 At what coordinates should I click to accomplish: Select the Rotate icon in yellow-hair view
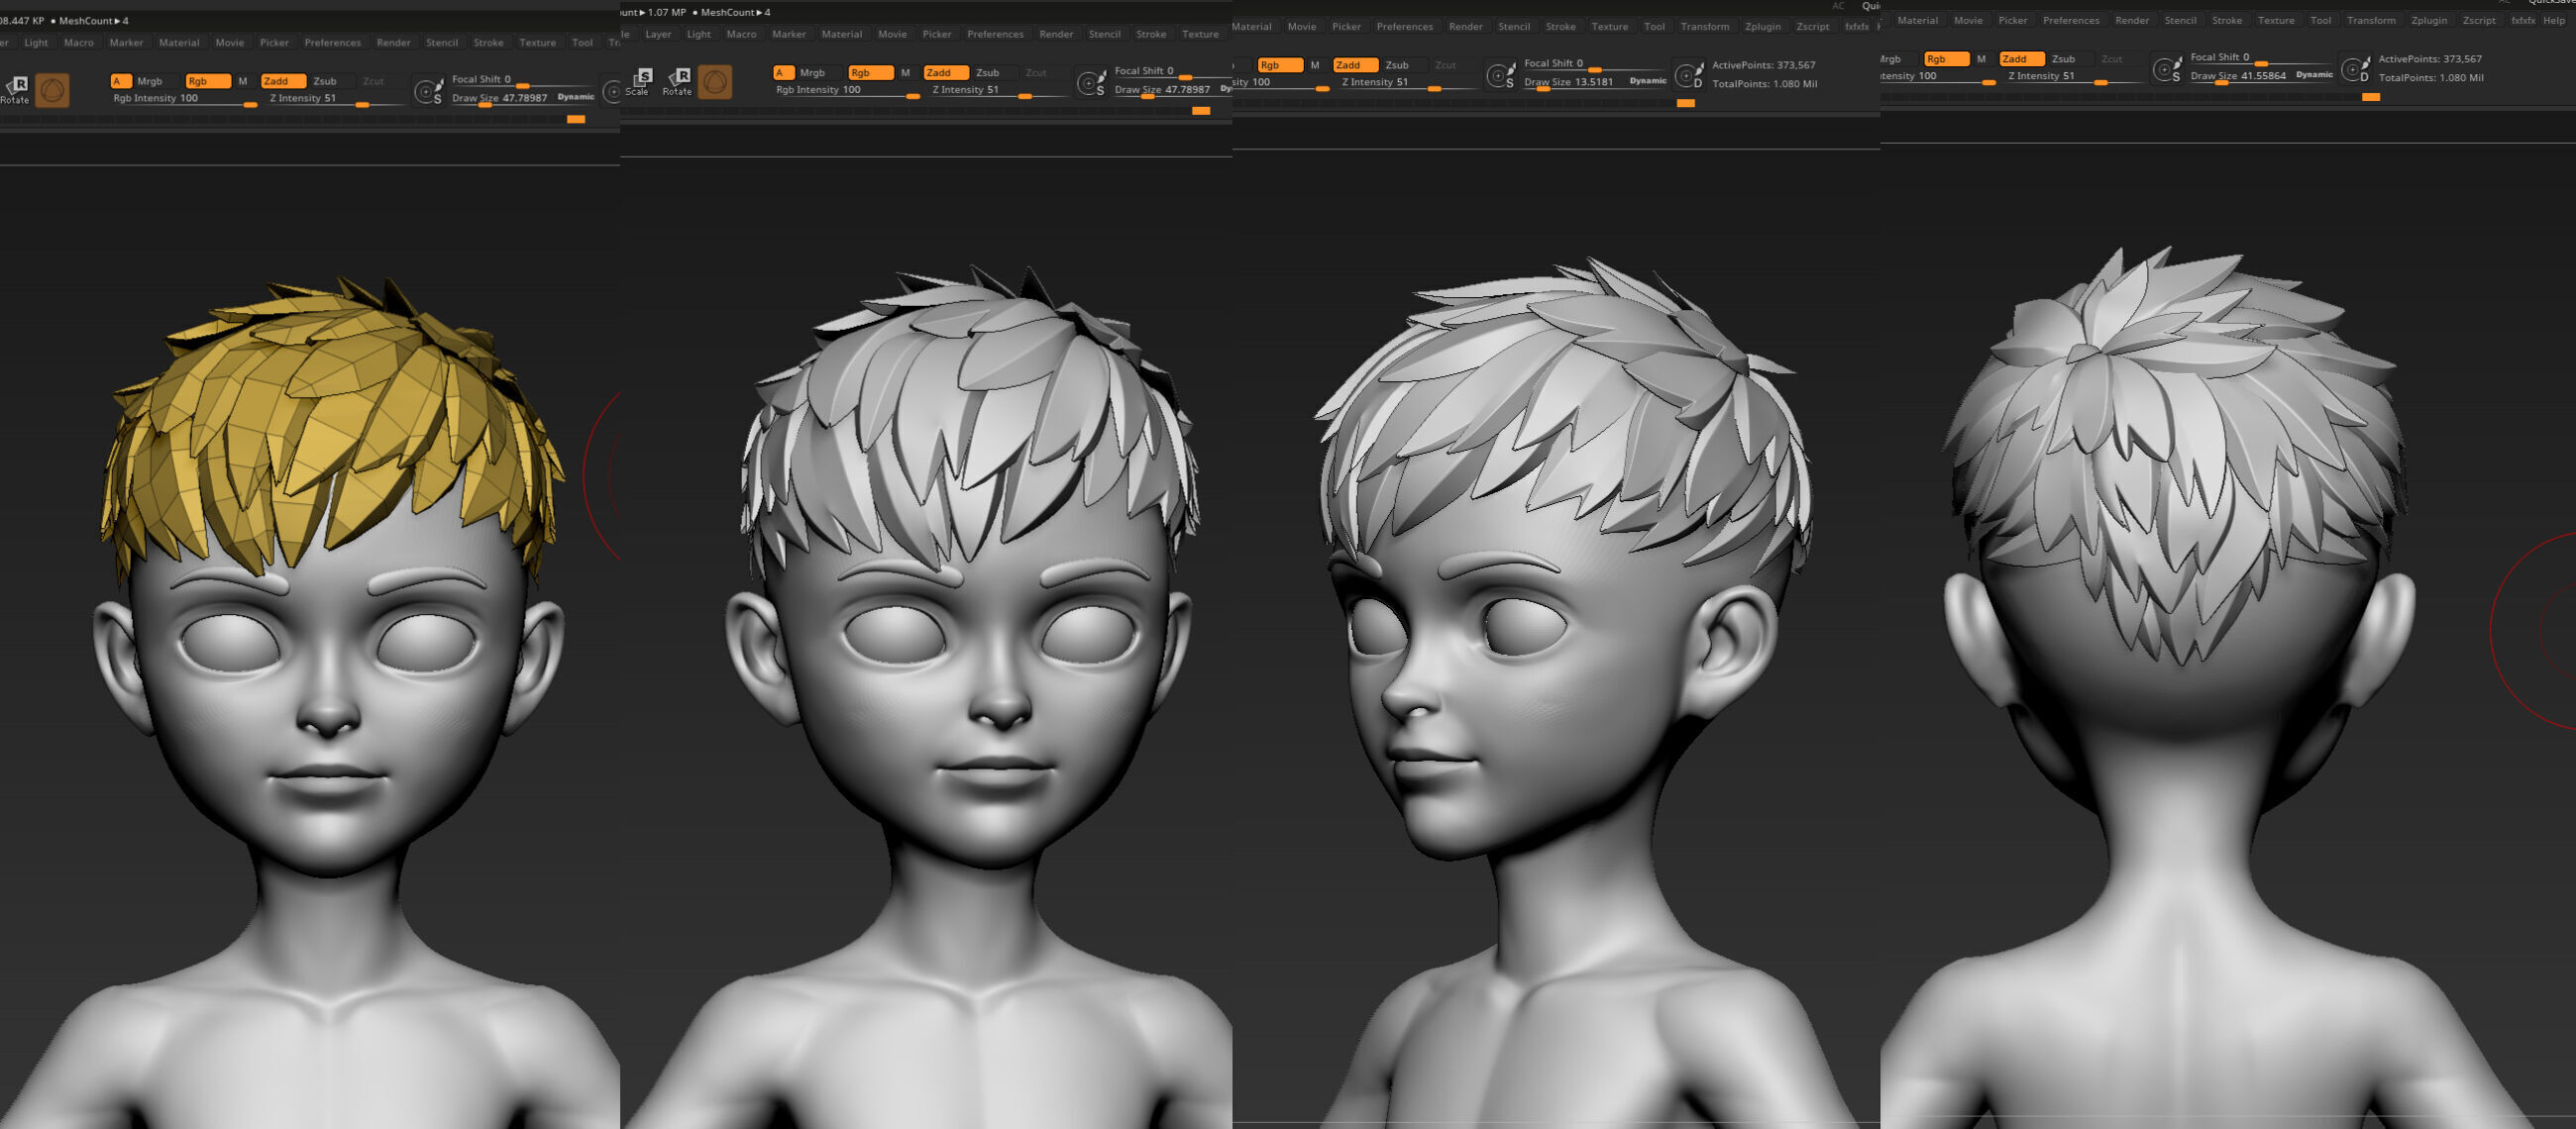[15, 89]
